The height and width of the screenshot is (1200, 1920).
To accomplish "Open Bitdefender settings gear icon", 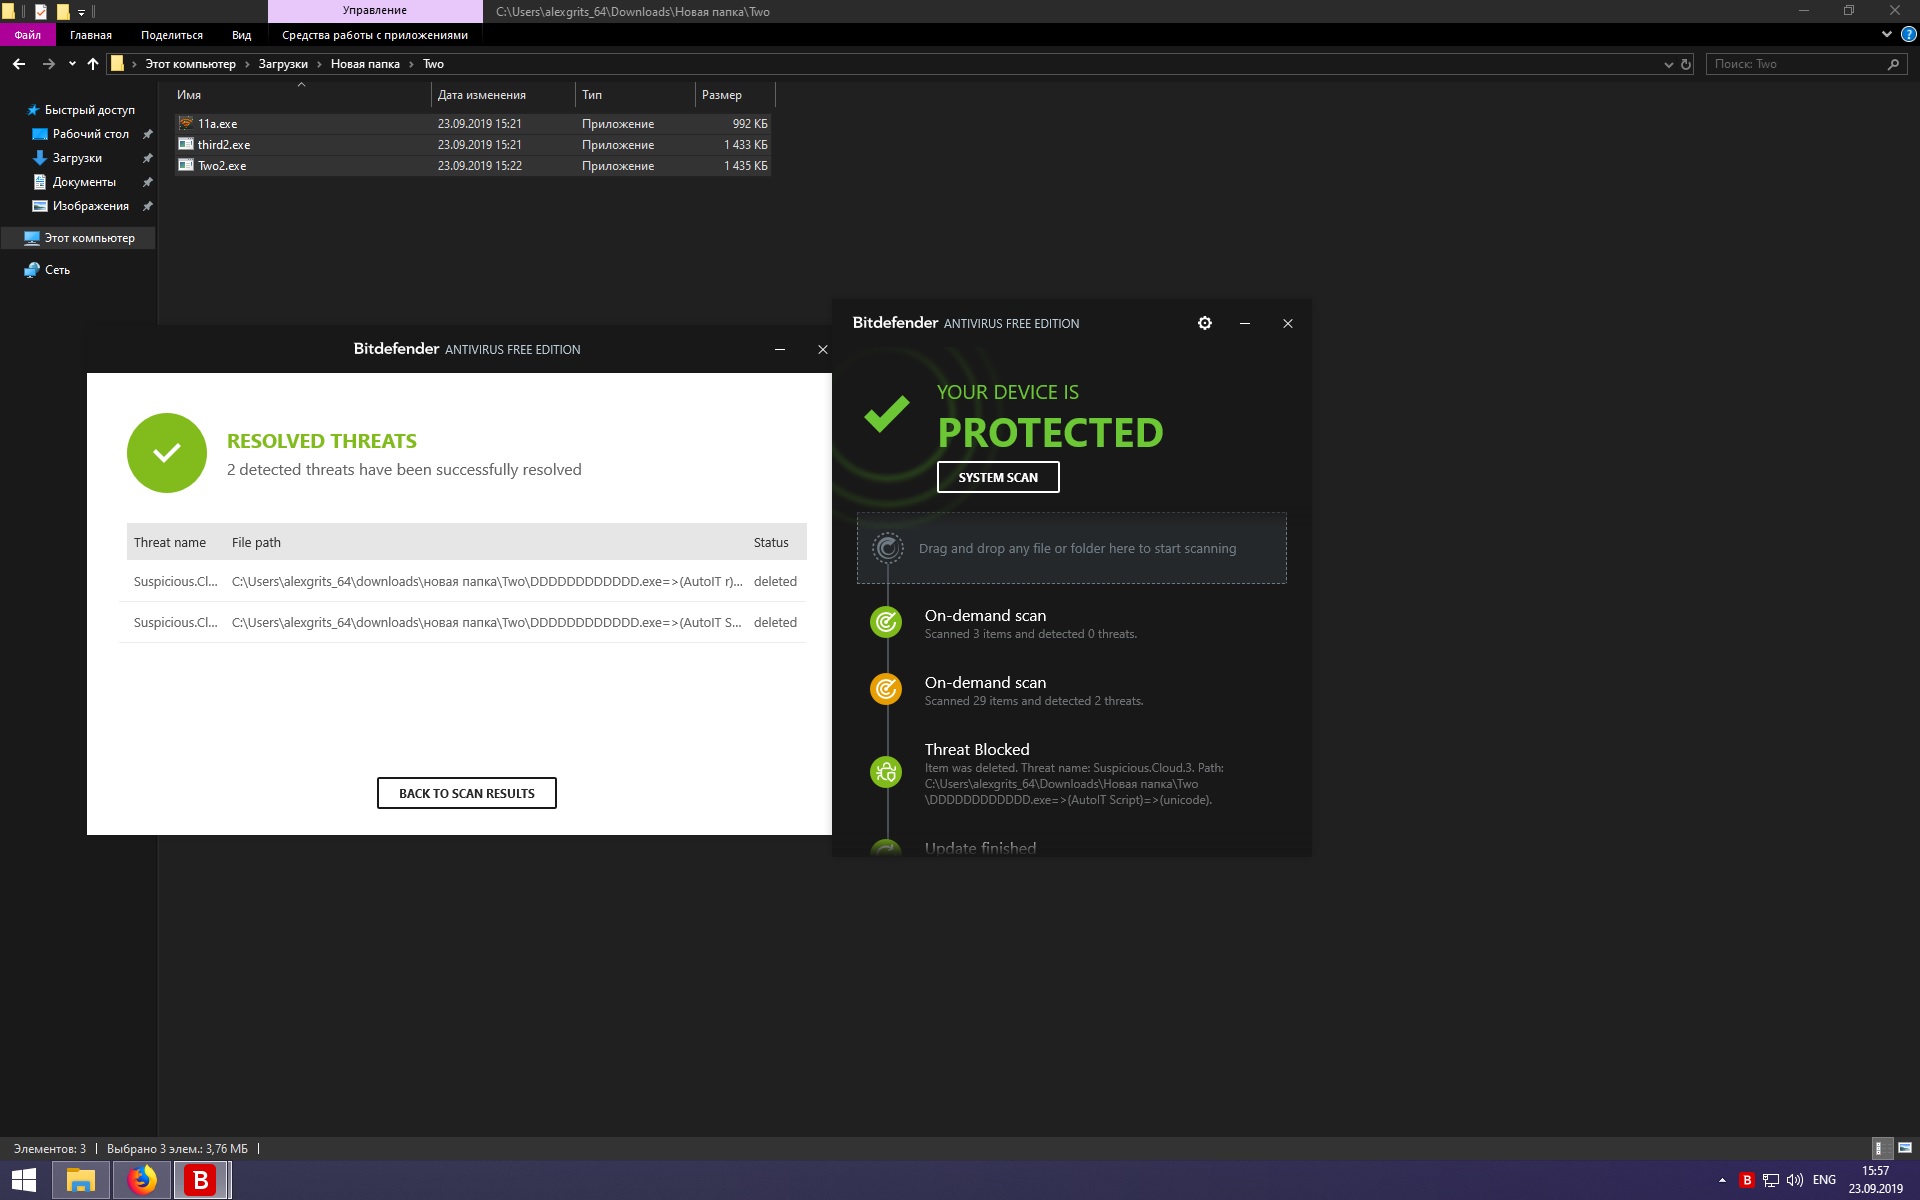I will tap(1204, 323).
